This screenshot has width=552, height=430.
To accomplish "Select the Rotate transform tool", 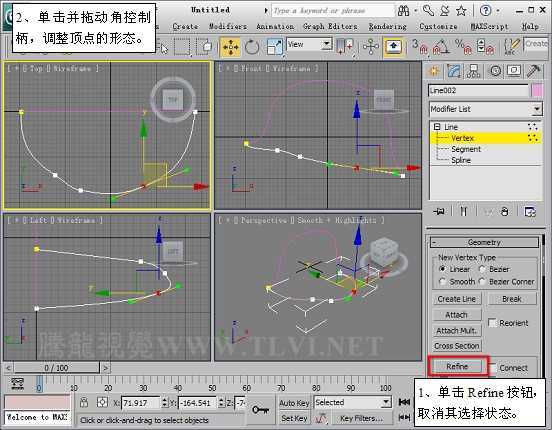I will click(252, 47).
